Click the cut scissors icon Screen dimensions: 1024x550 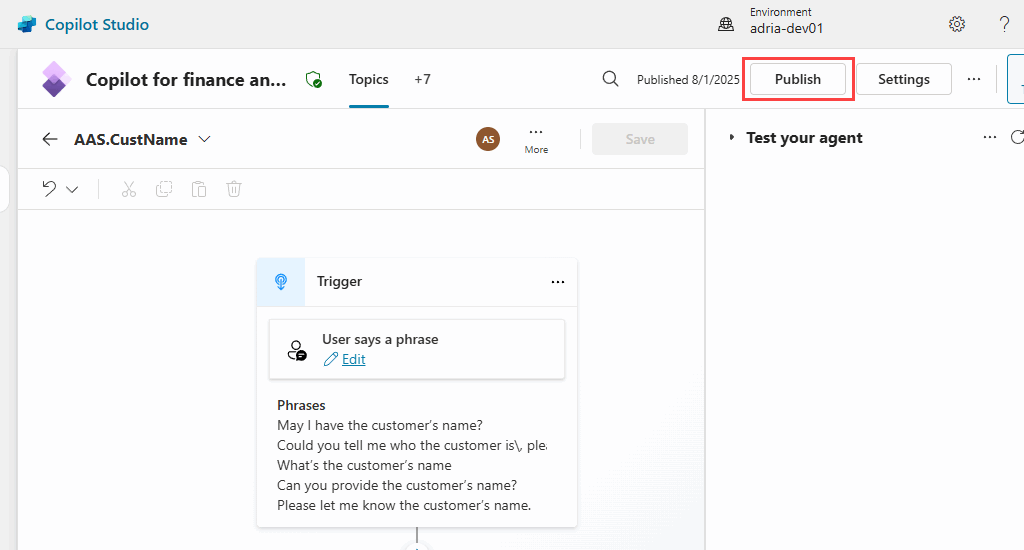(129, 189)
